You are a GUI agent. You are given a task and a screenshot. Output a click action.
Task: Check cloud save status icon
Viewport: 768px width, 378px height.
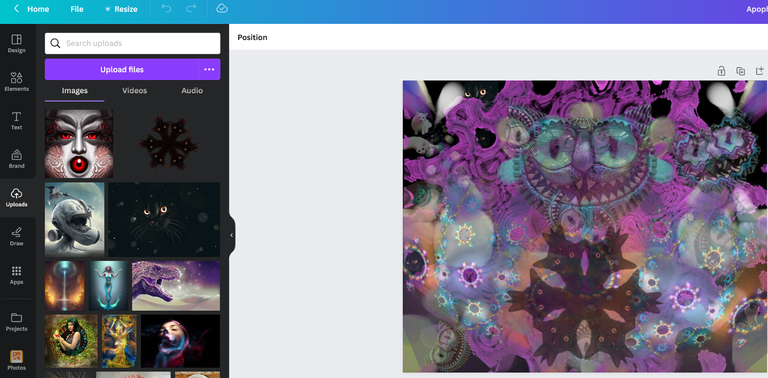click(x=222, y=9)
